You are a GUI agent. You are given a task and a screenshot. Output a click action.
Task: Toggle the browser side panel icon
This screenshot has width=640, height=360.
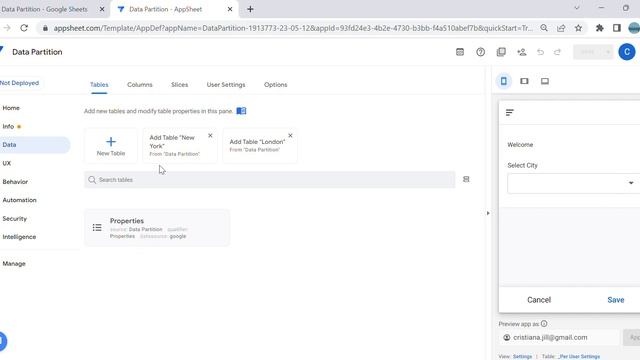coord(617,28)
